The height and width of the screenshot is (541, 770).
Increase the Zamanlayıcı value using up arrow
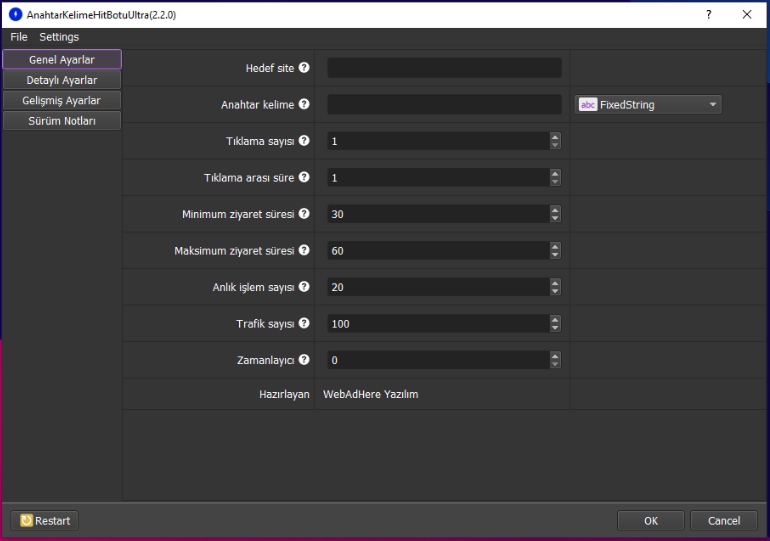[x=555, y=356]
